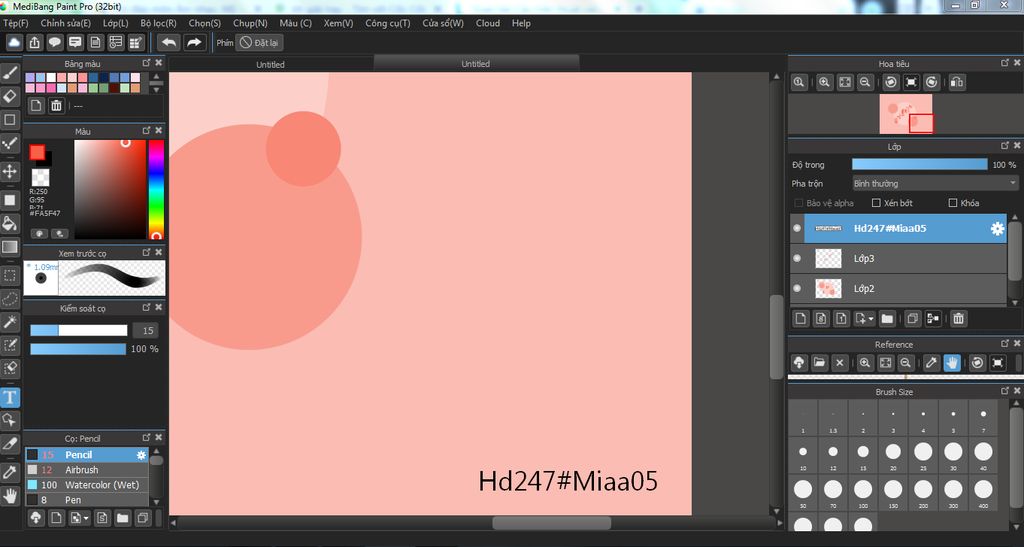Image resolution: width=1024 pixels, height=547 pixels.
Task: Select the Magic Wand tool
Action: pos(10,321)
